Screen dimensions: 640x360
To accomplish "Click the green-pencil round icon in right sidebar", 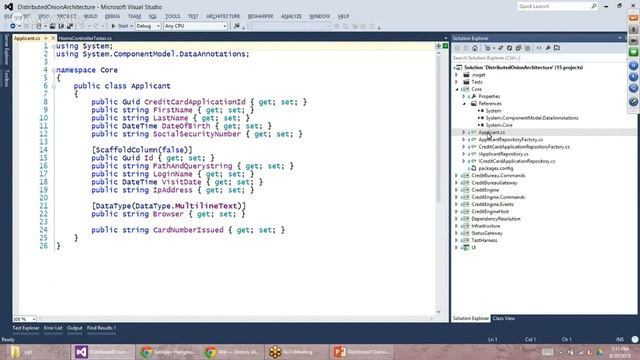I will point(633,102).
